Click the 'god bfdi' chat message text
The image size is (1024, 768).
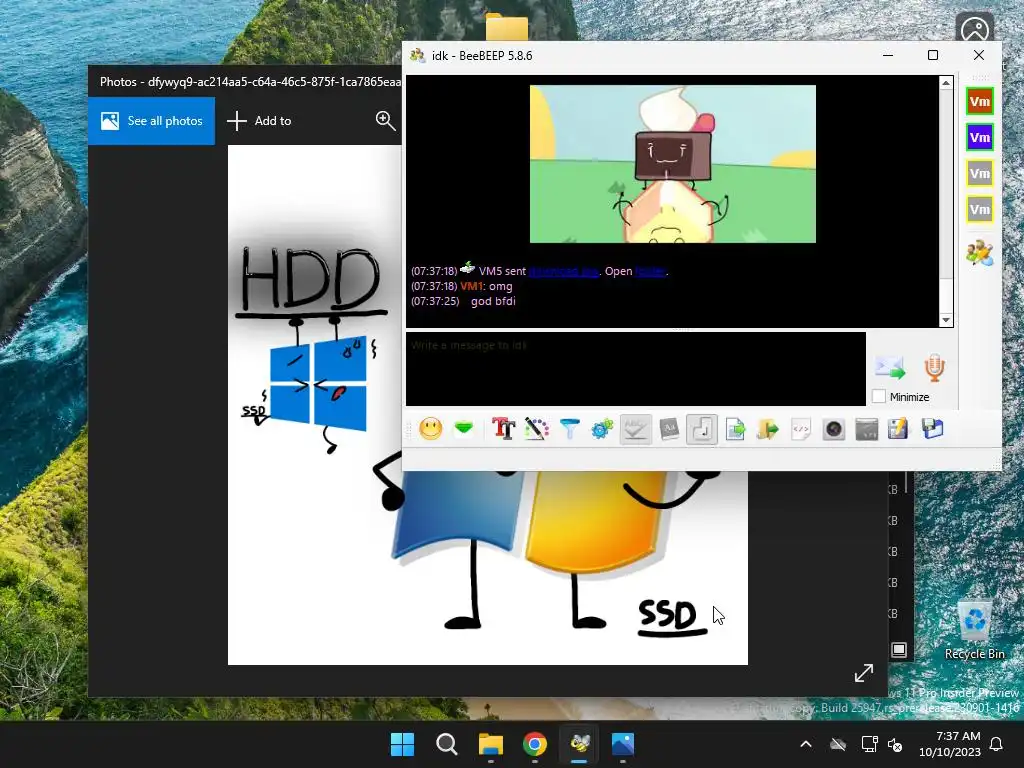coord(493,301)
